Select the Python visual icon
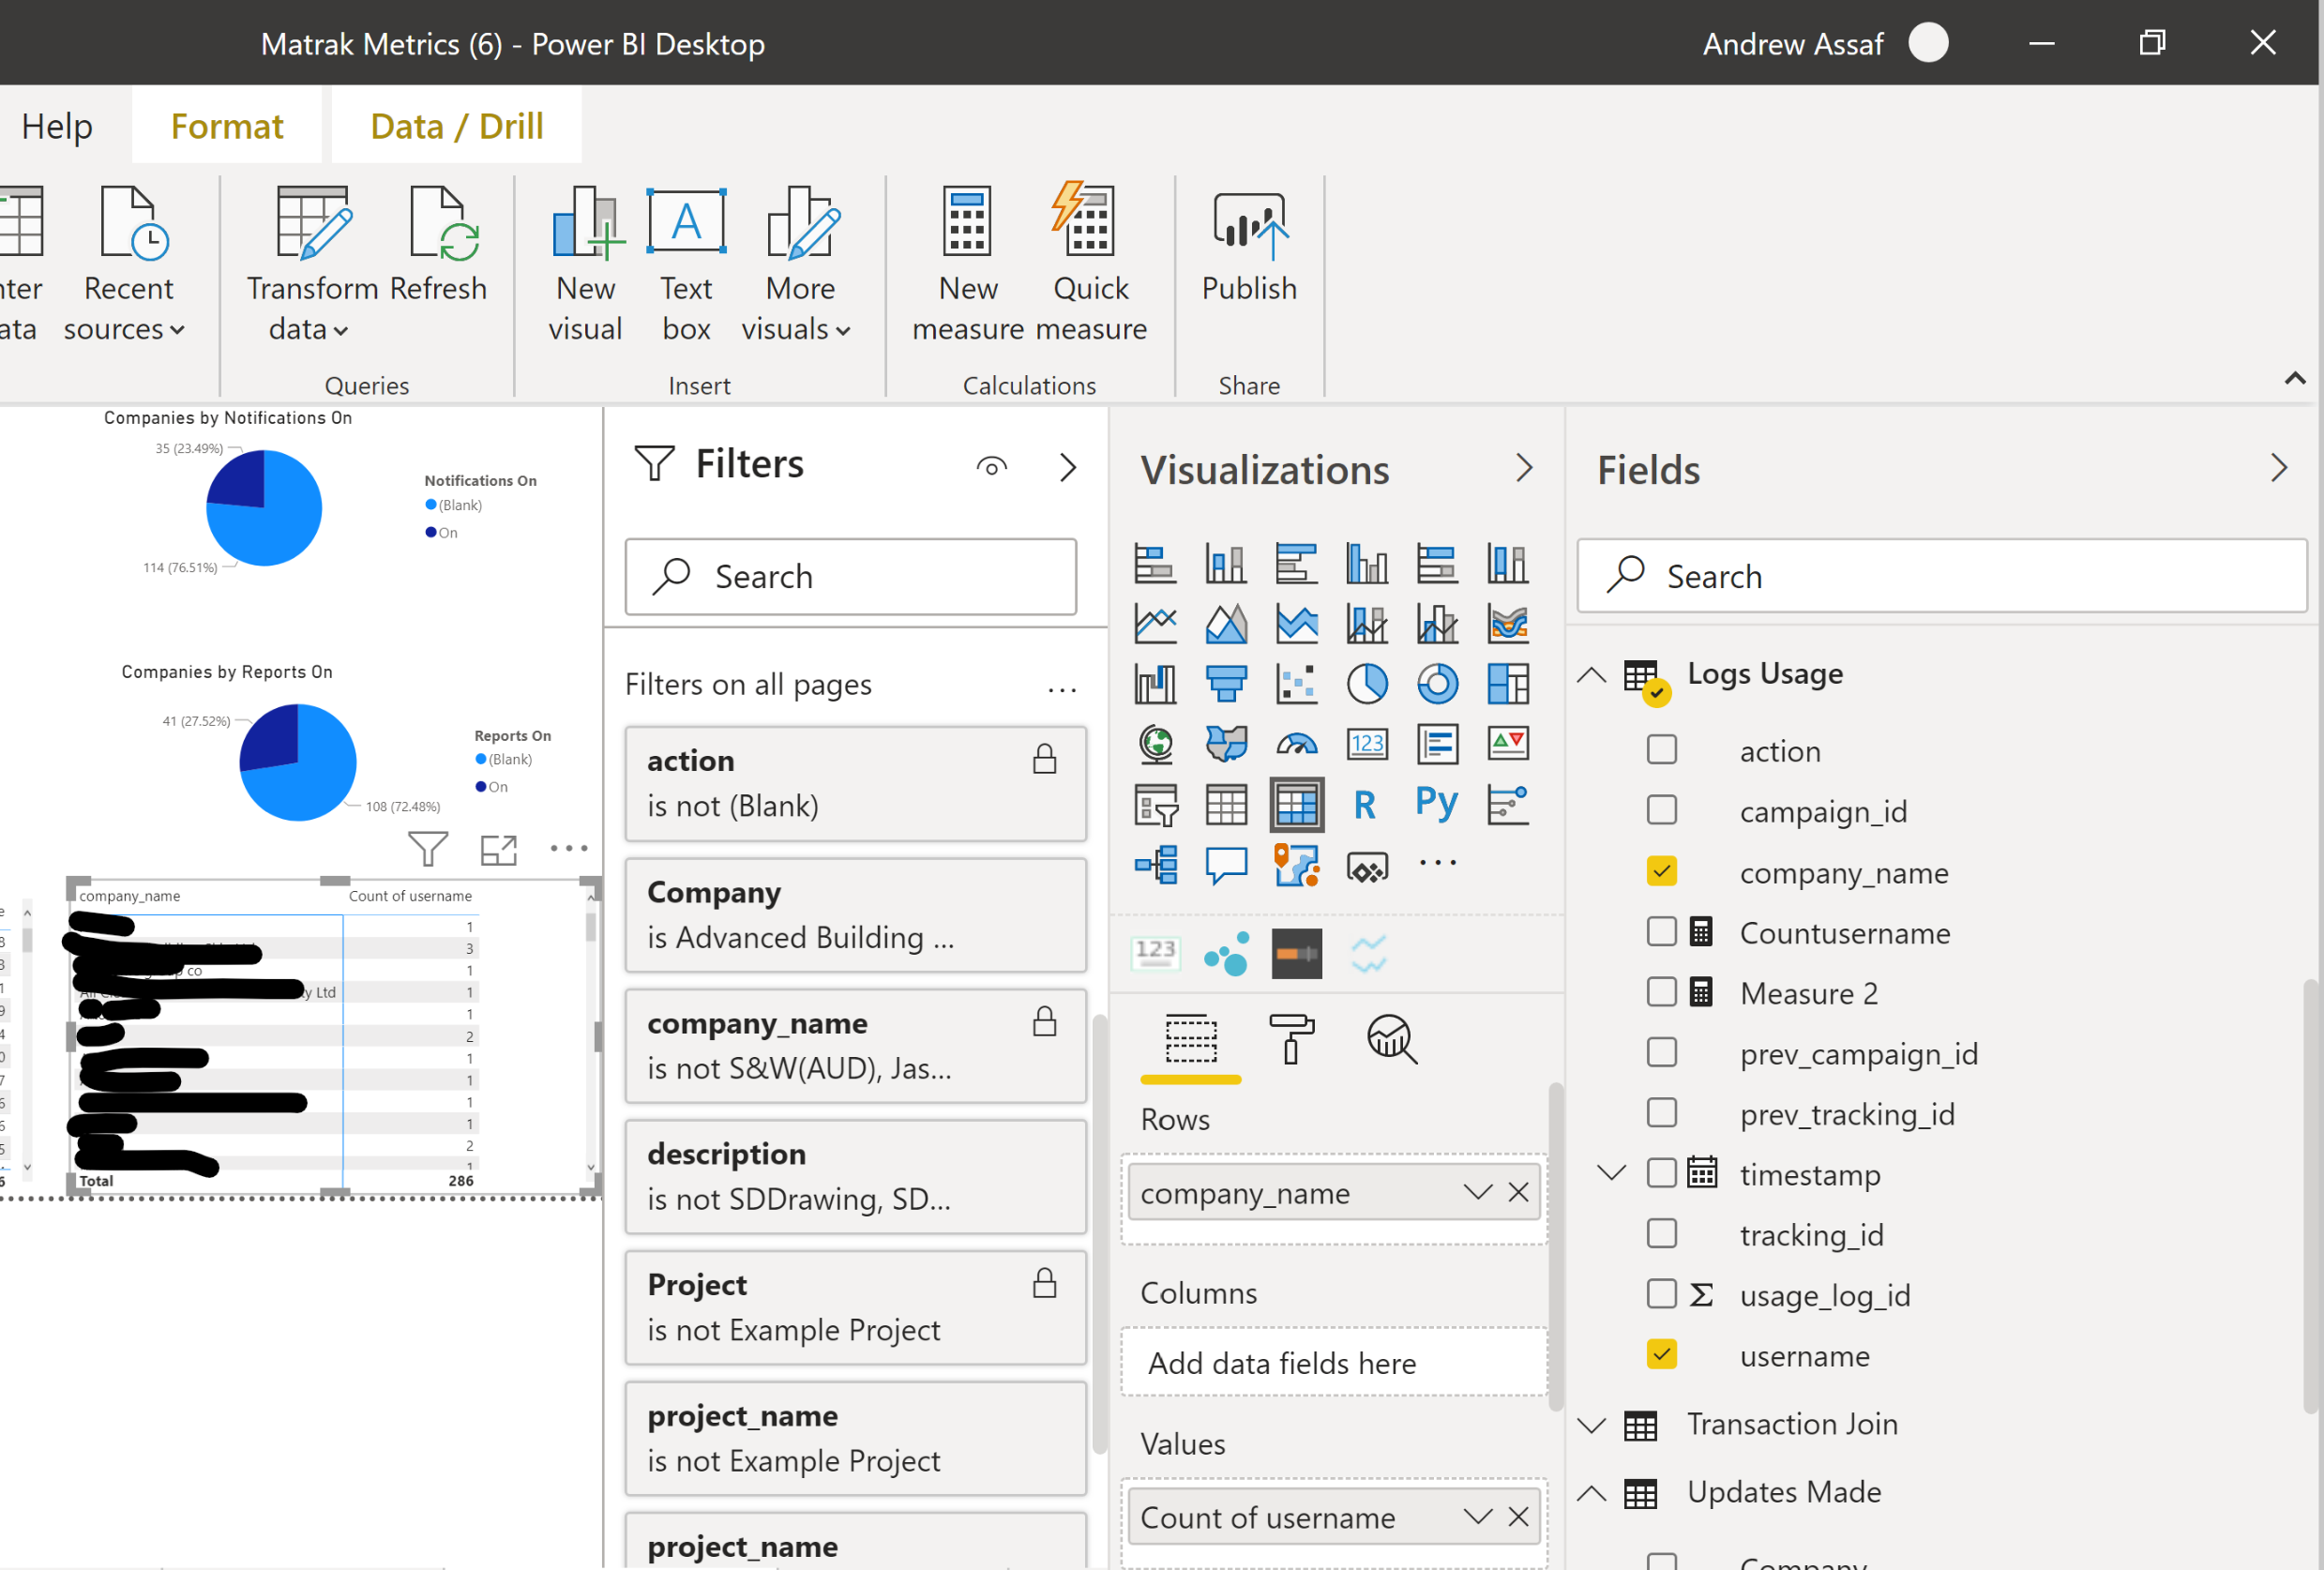Screen dimensions: 2324x1570 click(1437, 804)
